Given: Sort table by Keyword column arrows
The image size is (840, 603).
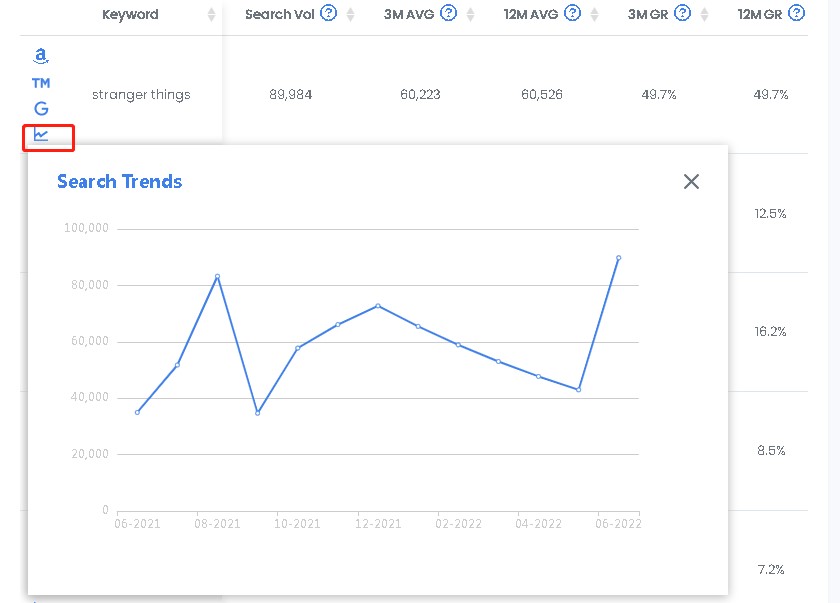Looking at the screenshot, I should point(211,14).
